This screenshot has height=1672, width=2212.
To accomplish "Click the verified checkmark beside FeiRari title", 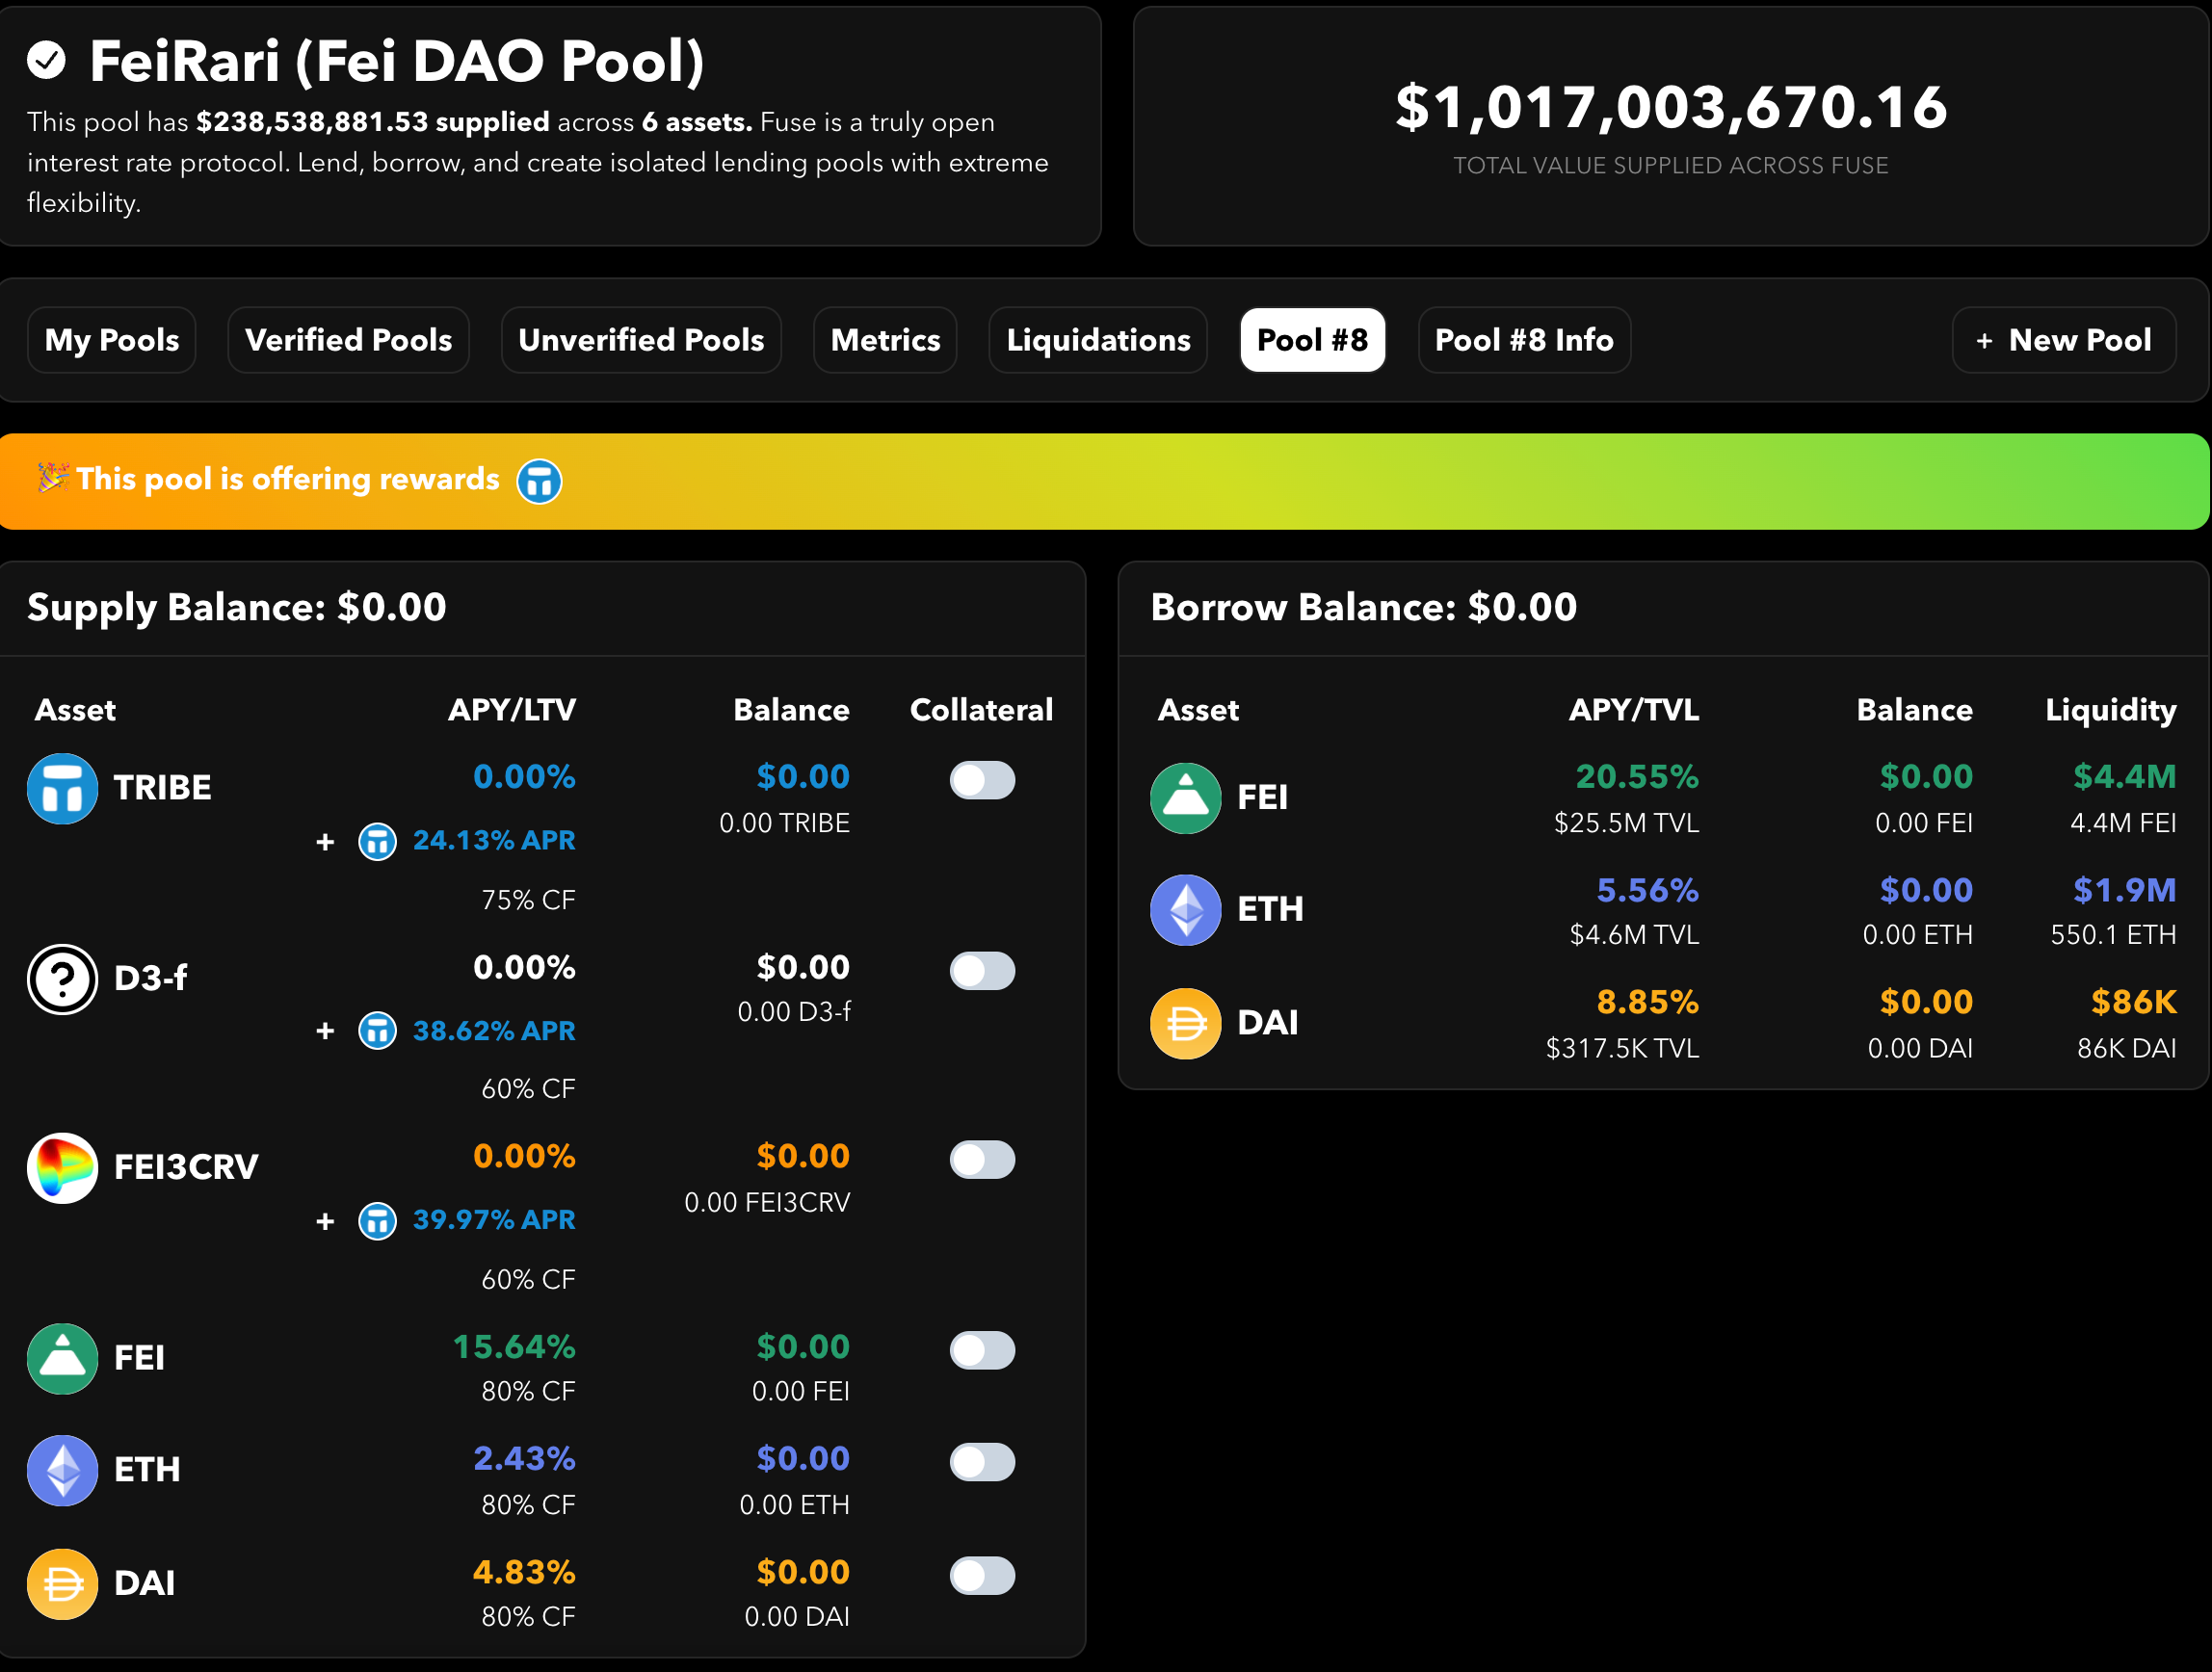I will click(46, 60).
